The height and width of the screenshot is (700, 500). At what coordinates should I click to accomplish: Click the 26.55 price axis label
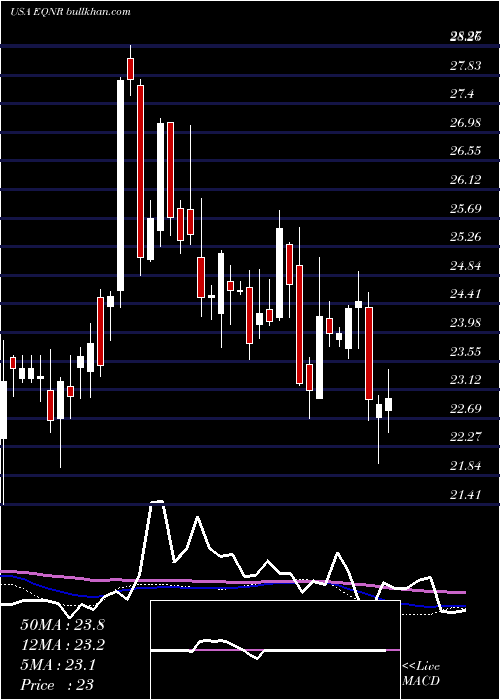click(x=466, y=151)
